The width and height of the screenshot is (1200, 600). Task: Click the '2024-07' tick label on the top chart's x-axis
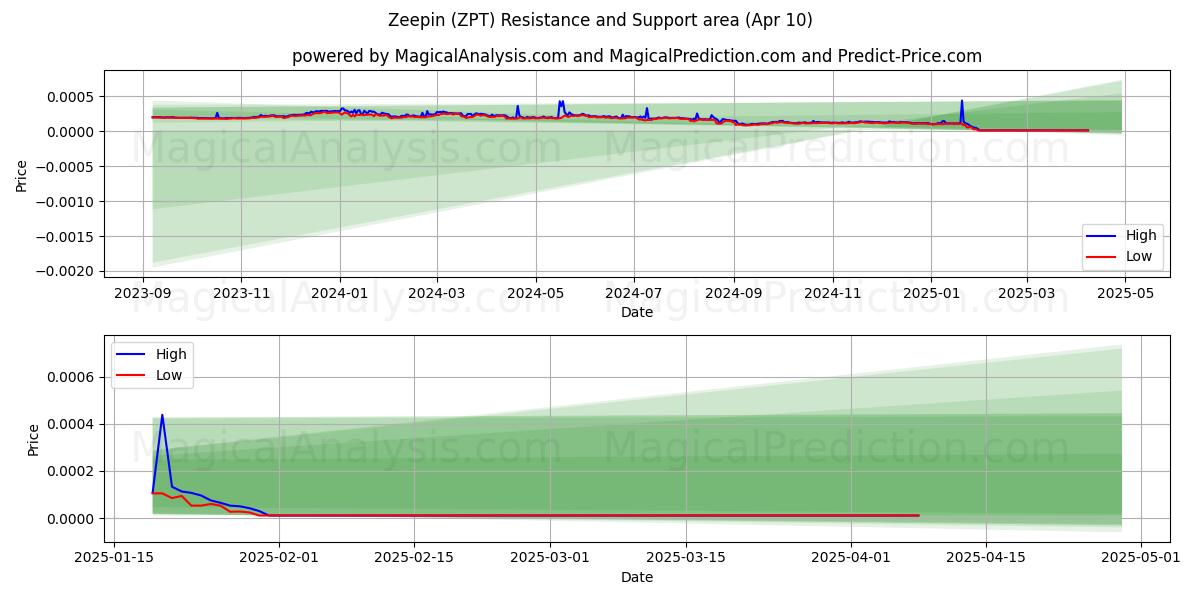tap(634, 293)
